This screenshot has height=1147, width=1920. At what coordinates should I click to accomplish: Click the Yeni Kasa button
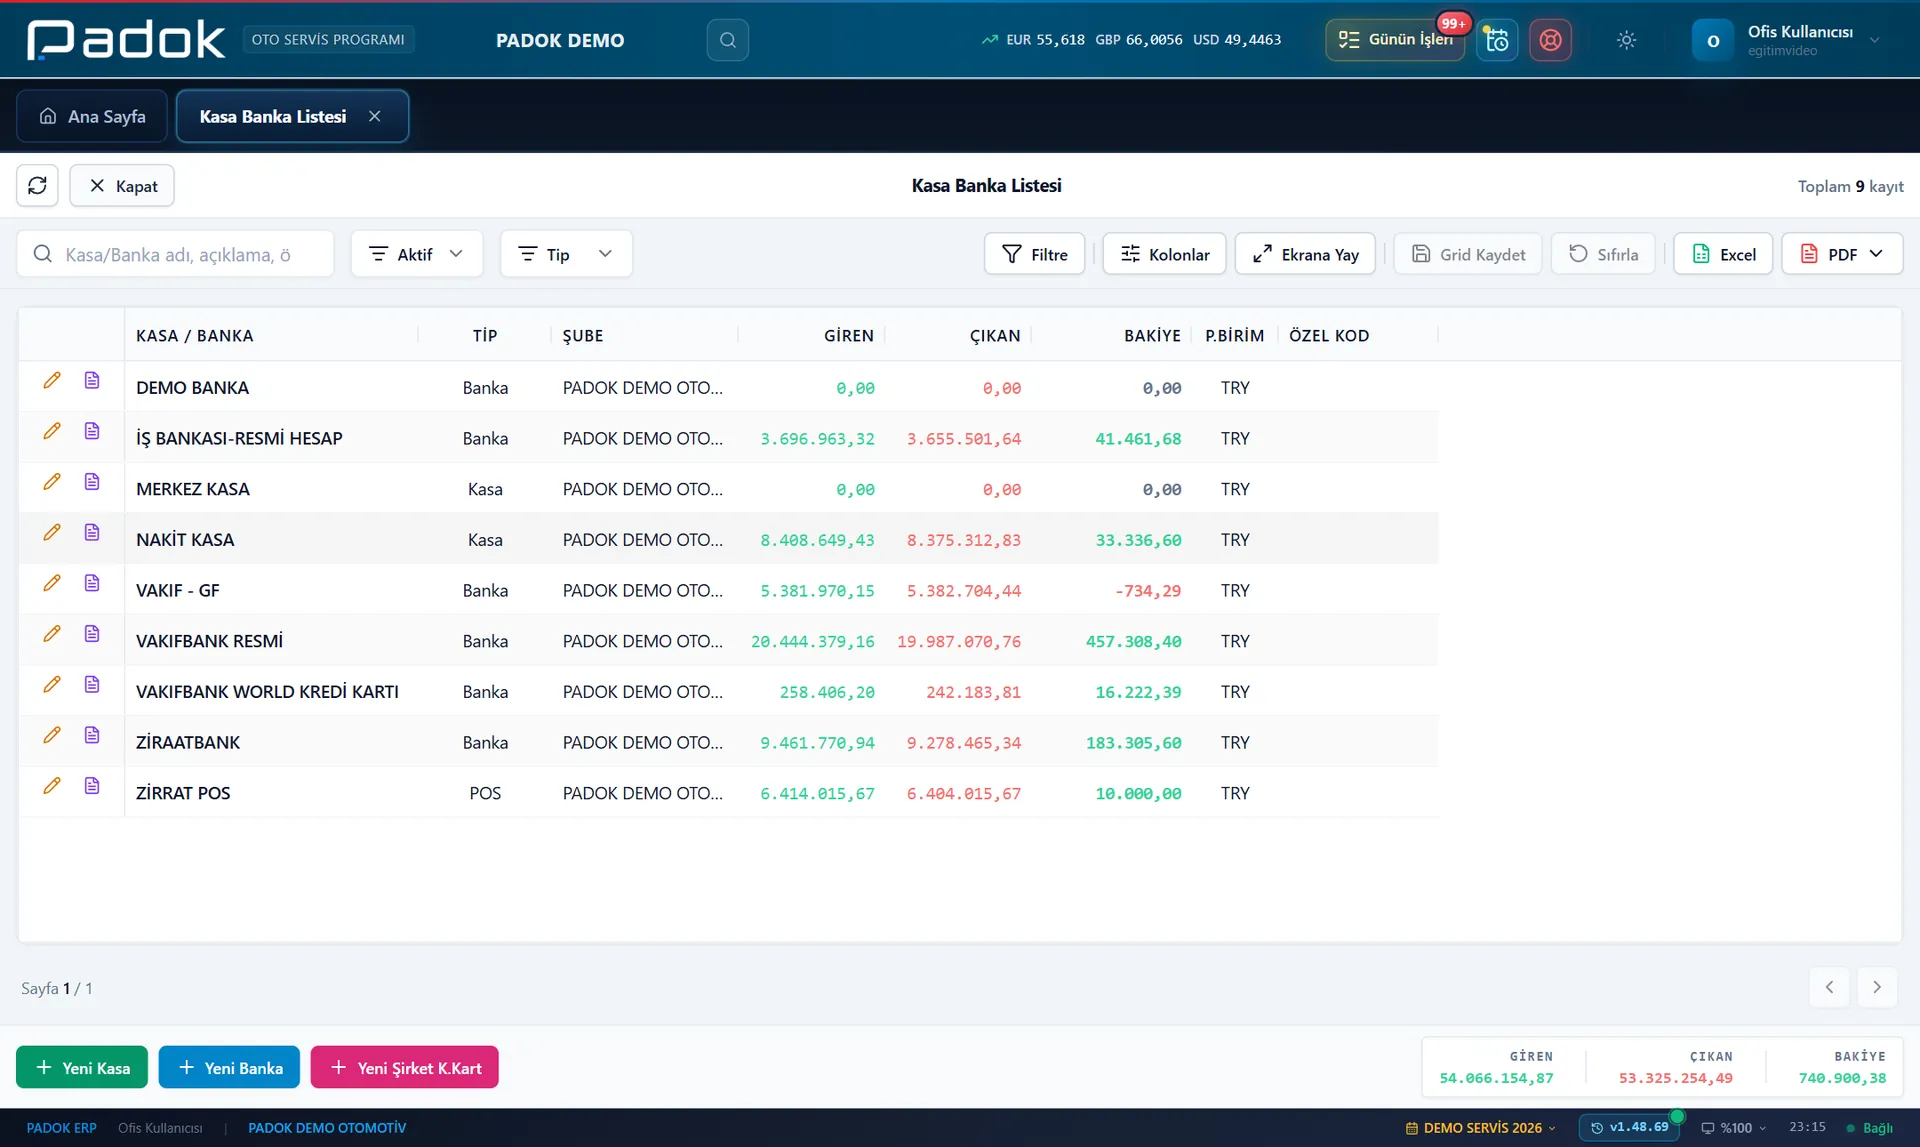[x=82, y=1067]
